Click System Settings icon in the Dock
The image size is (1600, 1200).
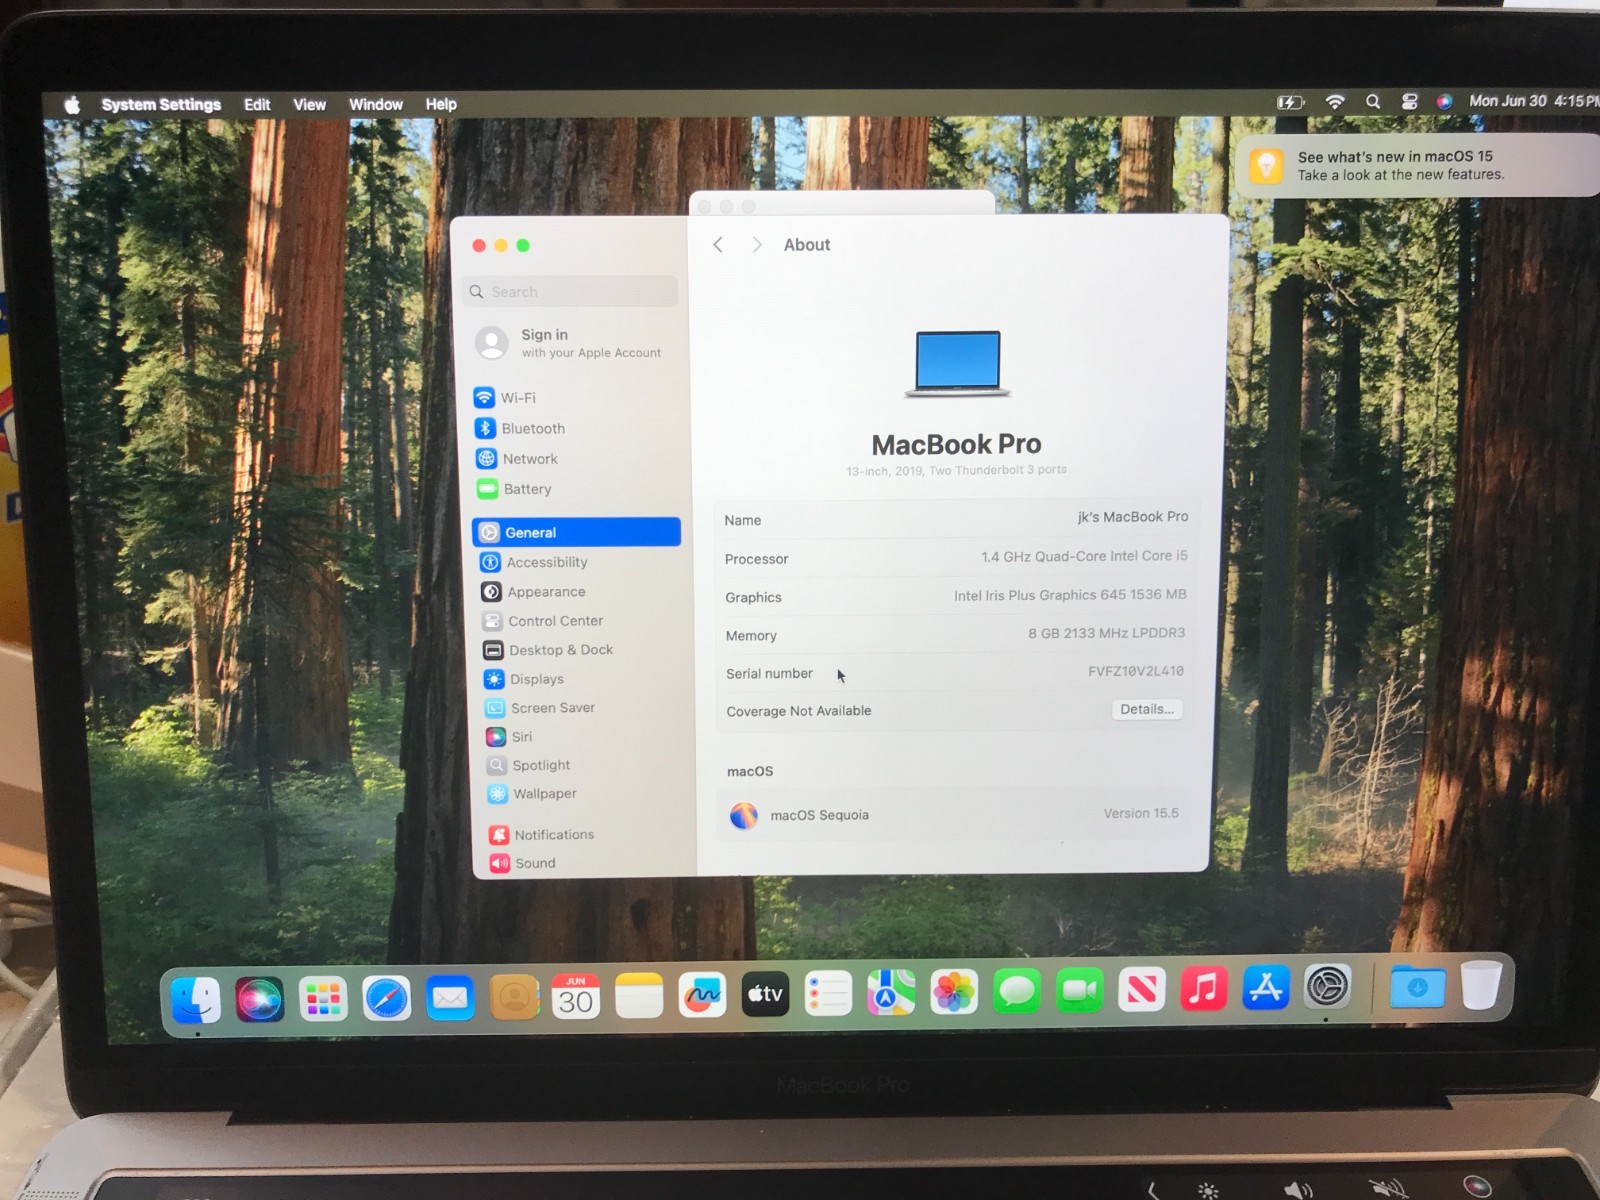coord(1328,987)
